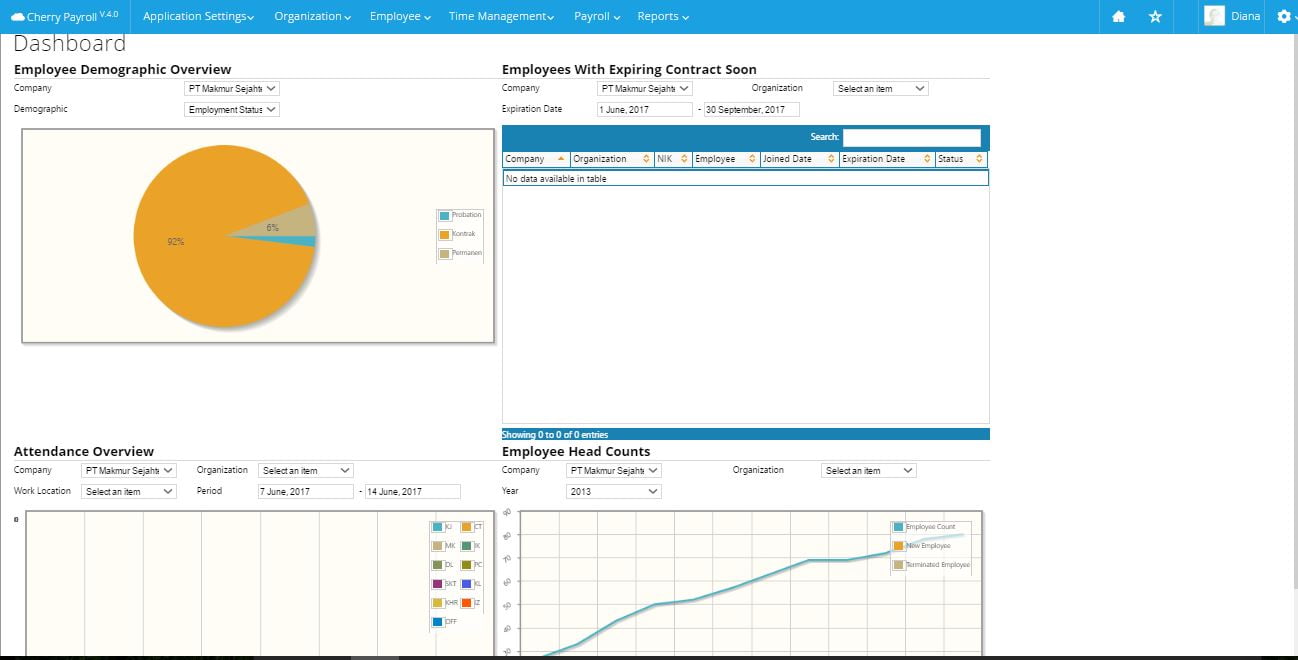The height and width of the screenshot is (660, 1298).
Task: Click the Permanen legend color swatch
Action: coord(445,254)
